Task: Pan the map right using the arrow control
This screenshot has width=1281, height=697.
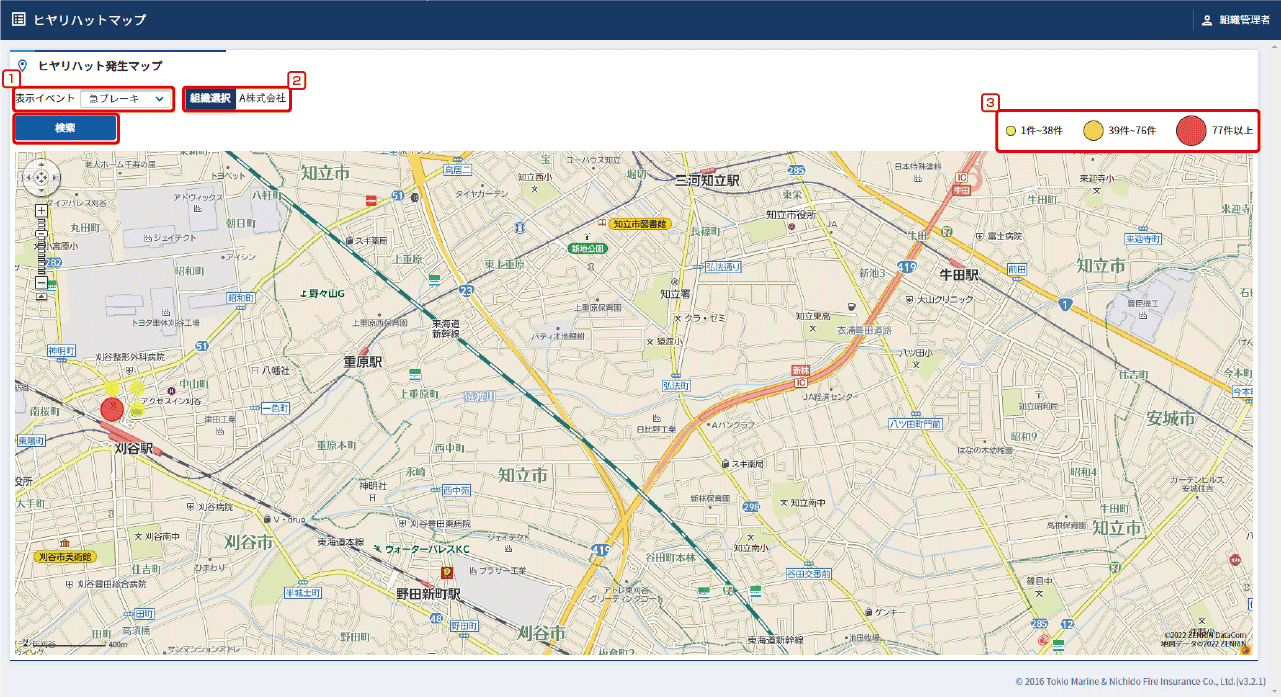Action: 53,178
